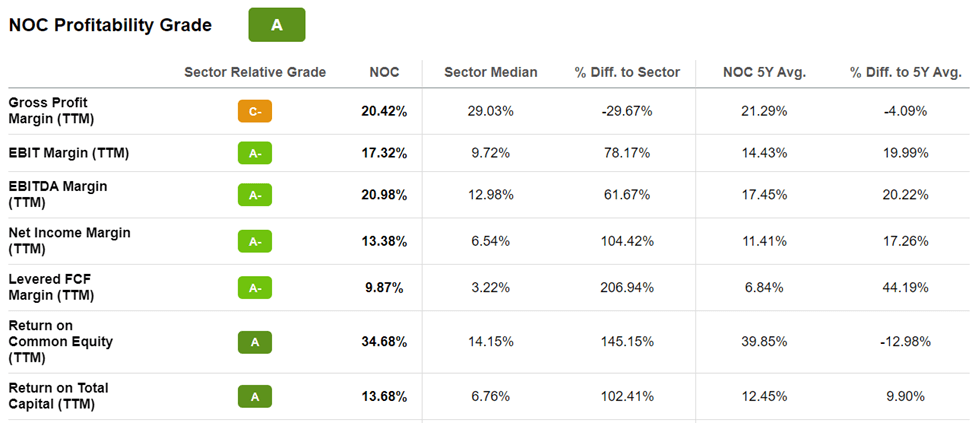Select the EBITDA Margin (TTM) row label
The width and height of the screenshot is (975, 423).
point(58,195)
